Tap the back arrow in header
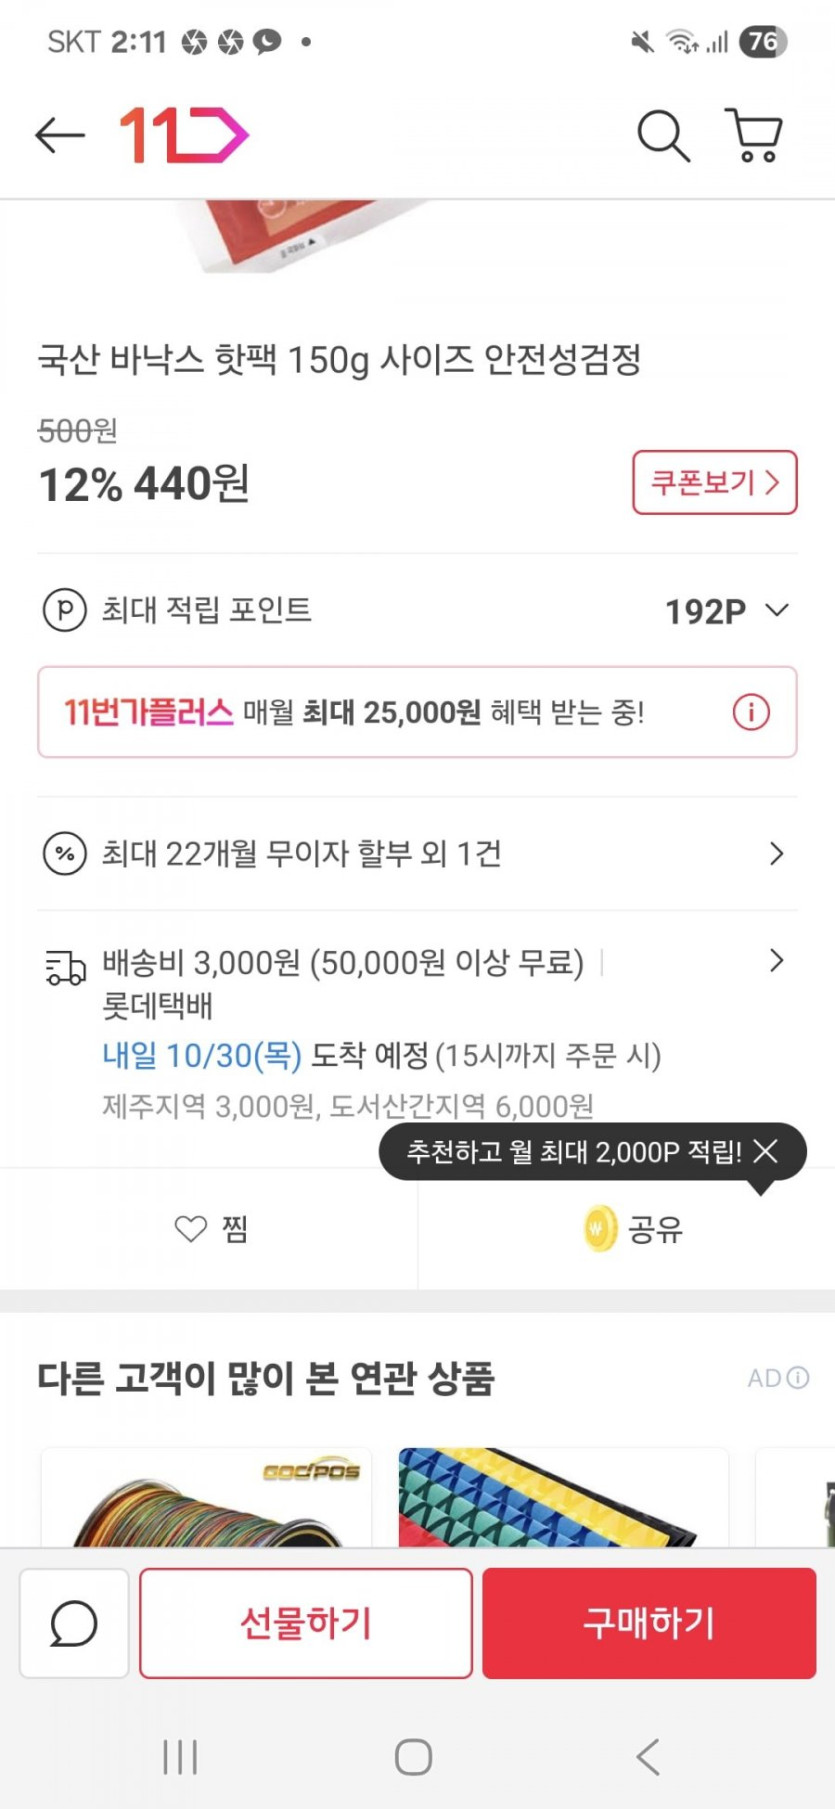This screenshot has height=1809, width=835. coord(60,135)
